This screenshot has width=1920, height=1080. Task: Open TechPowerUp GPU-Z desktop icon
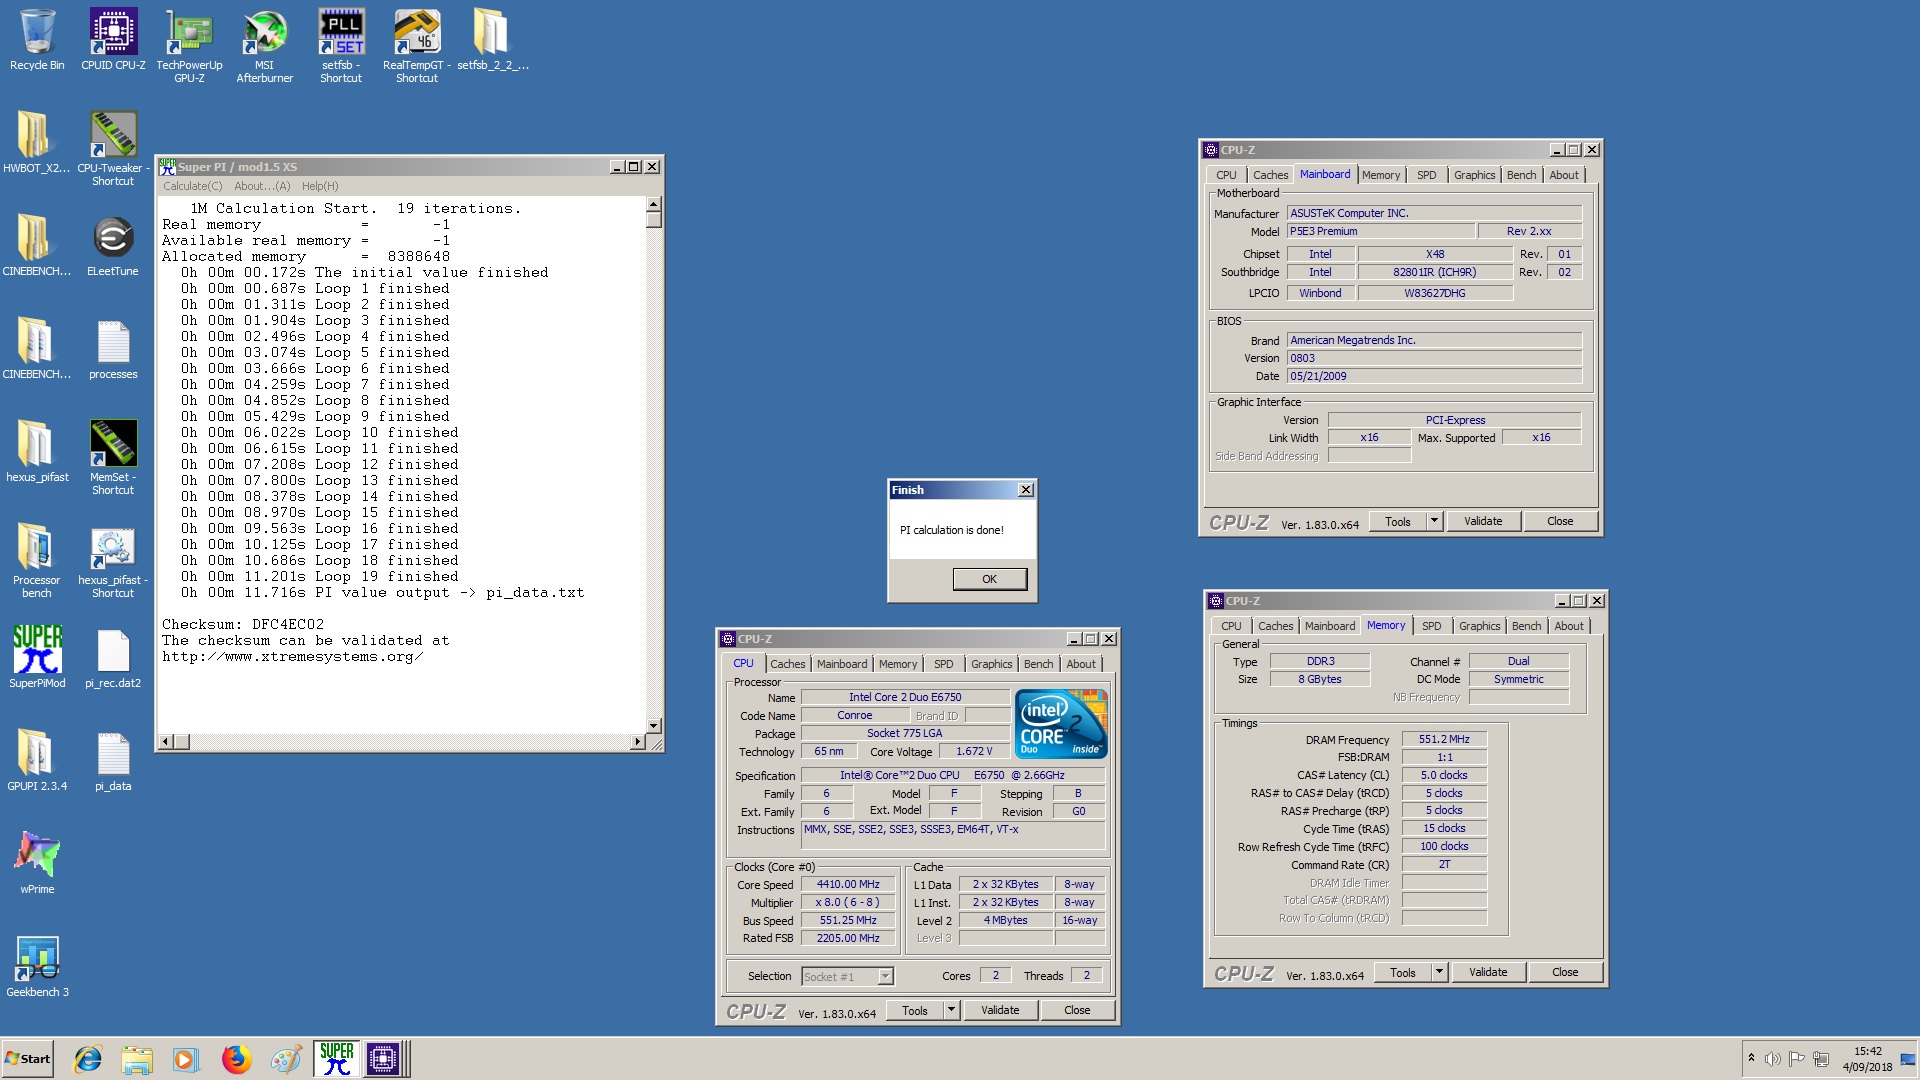tap(189, 45)
